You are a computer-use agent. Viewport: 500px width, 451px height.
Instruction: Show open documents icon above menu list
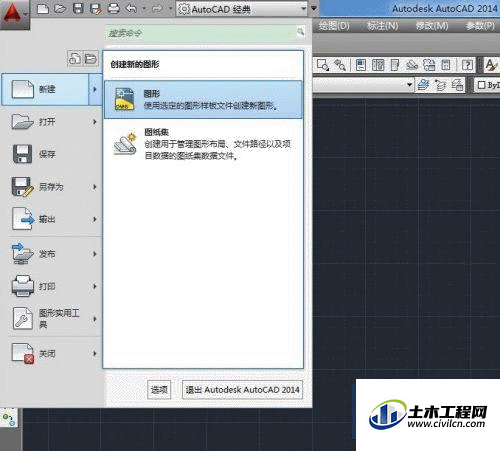point(90,58)
